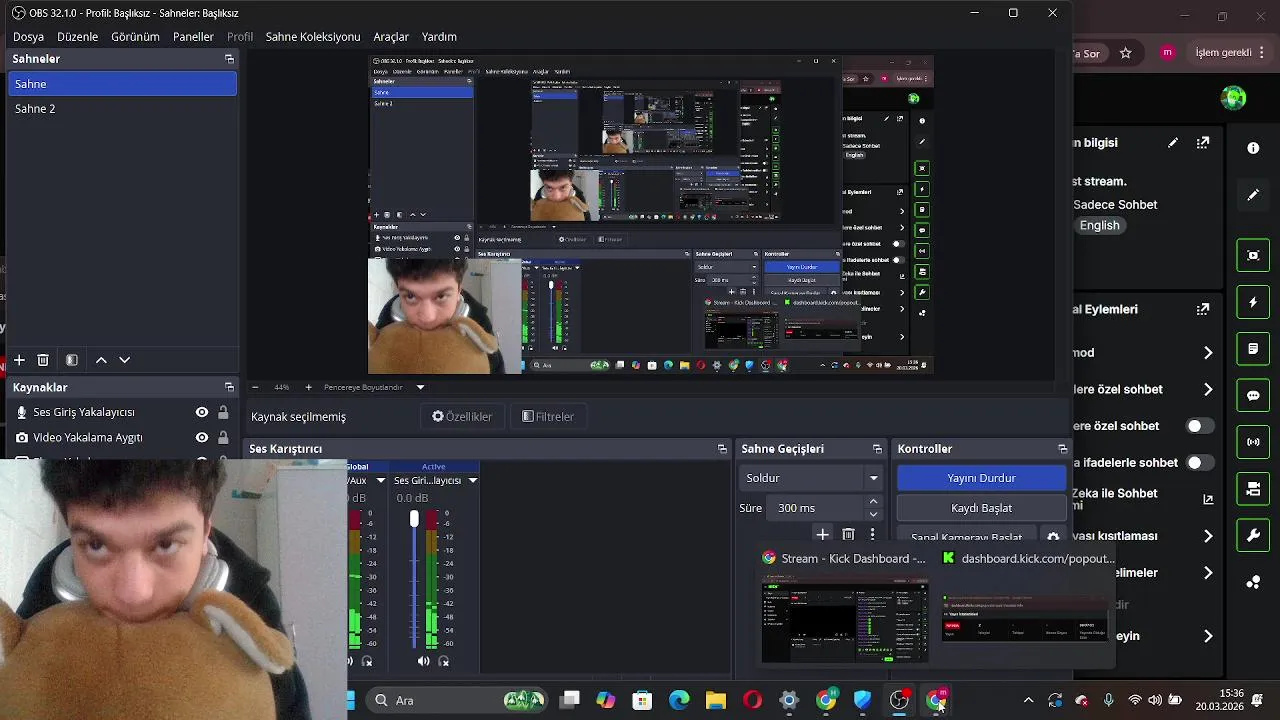
Task: Open Stream - Kick Dashboard window thumbnail
Action: 845,620
